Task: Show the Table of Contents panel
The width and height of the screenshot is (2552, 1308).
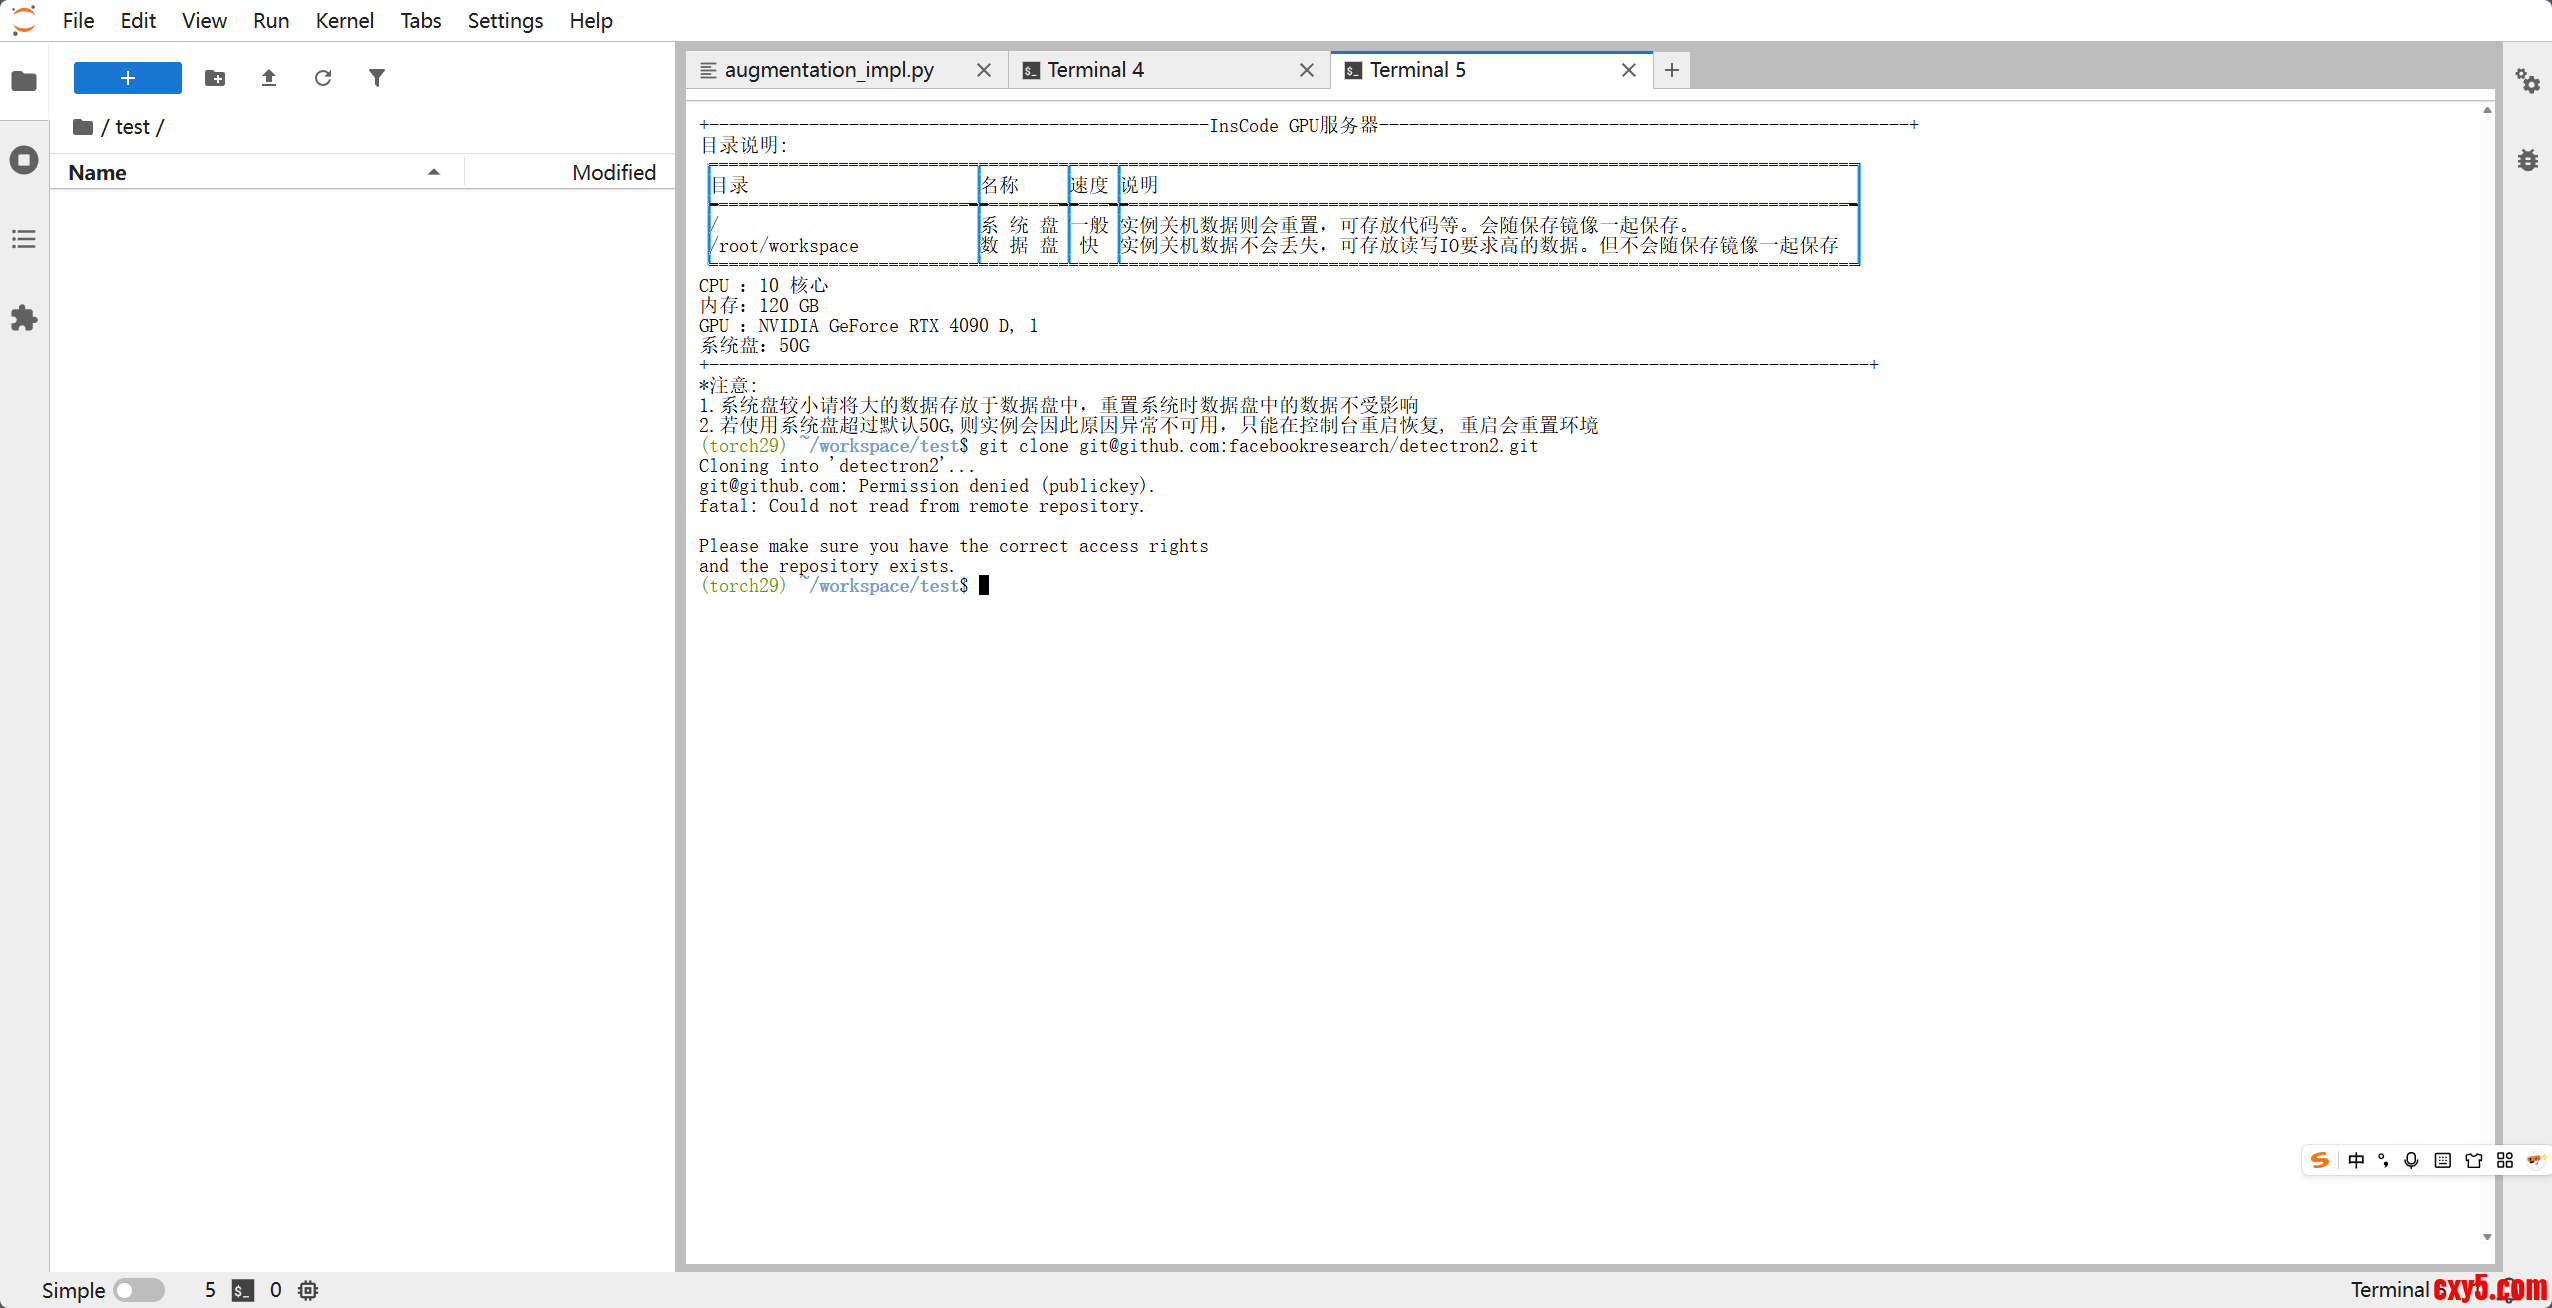Action: click(x=24, y=239)
